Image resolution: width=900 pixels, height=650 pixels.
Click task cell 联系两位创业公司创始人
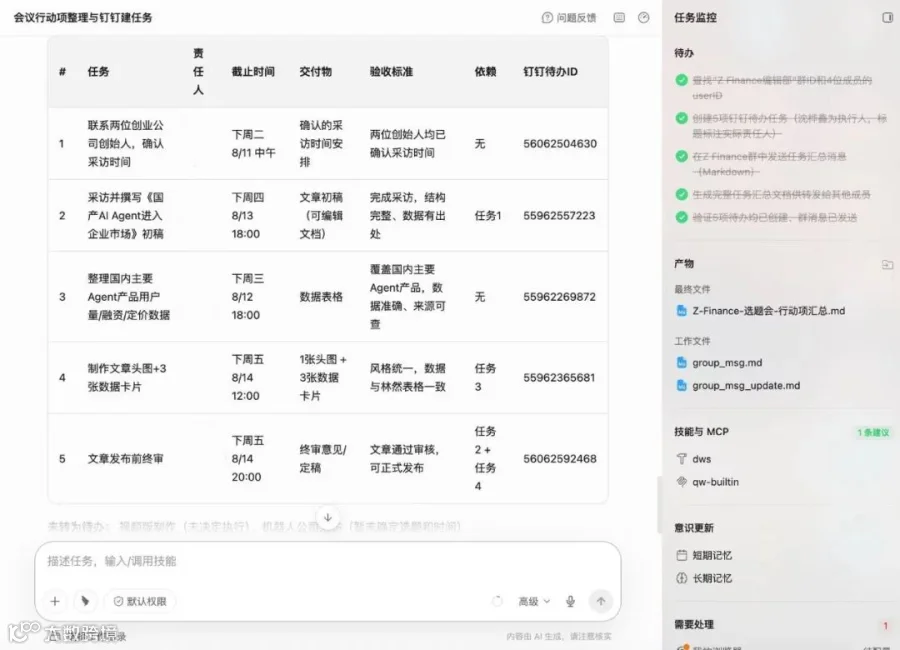click(x=125, y=144)
